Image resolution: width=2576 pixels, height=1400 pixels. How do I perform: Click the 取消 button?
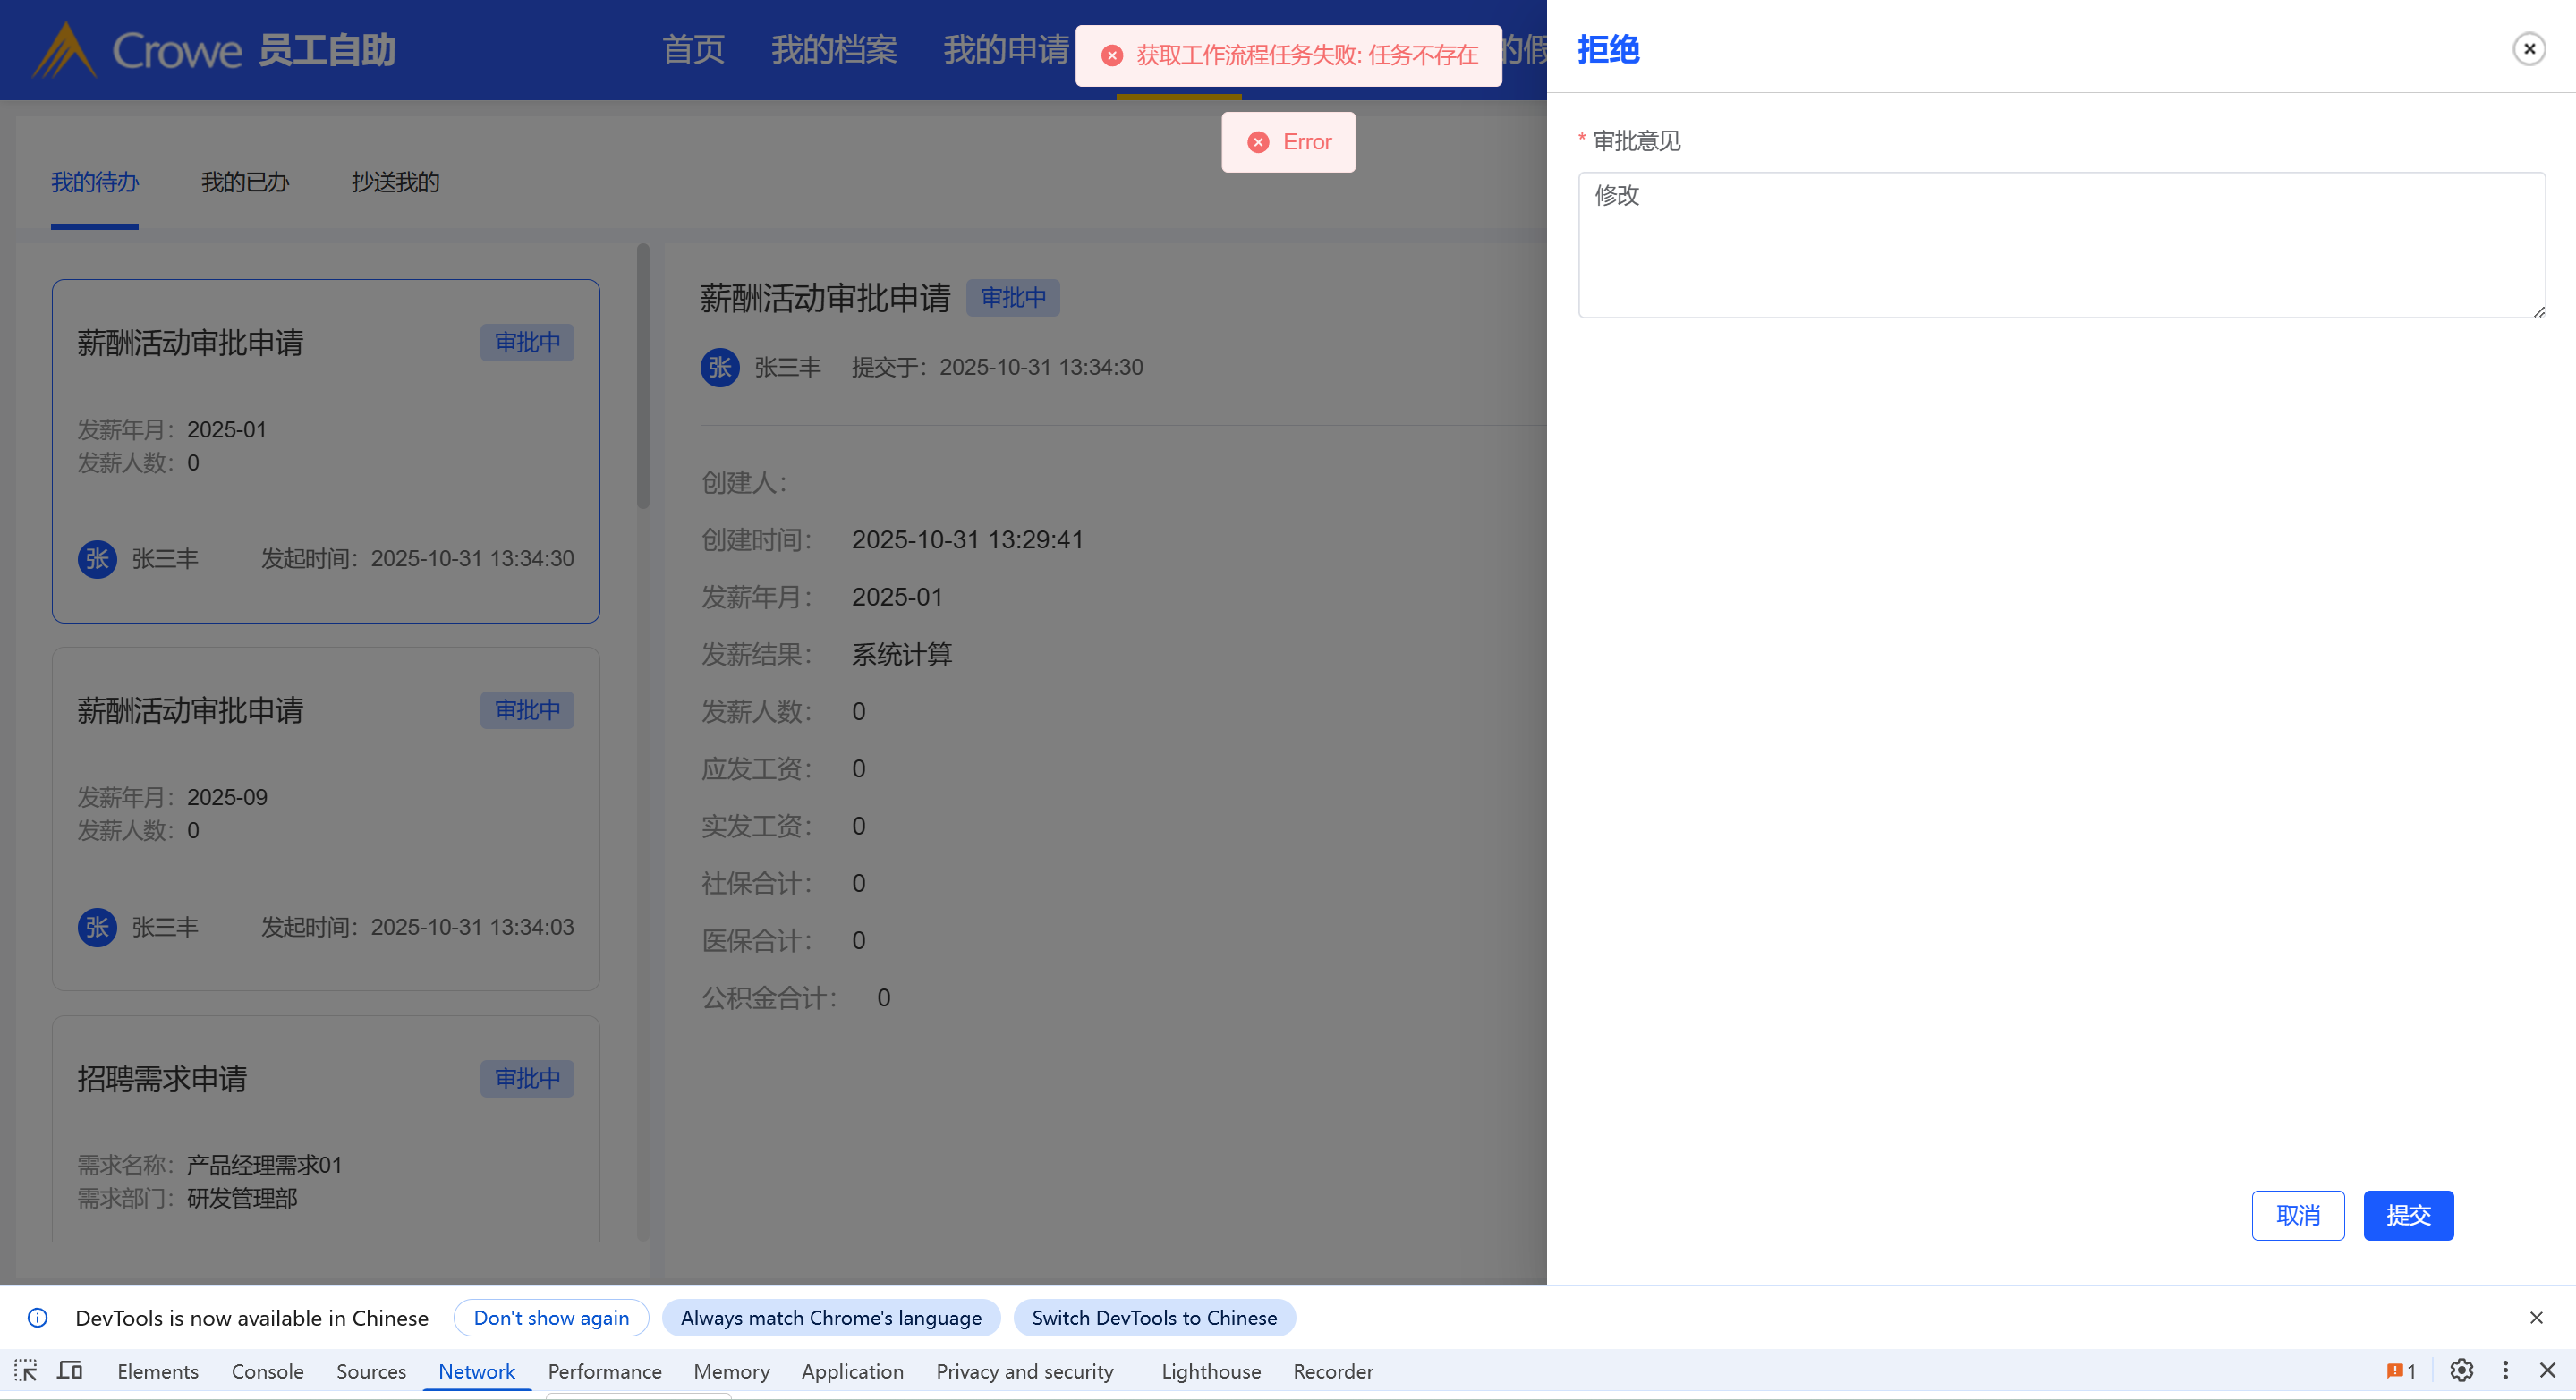click(x=2297, y=1215)
